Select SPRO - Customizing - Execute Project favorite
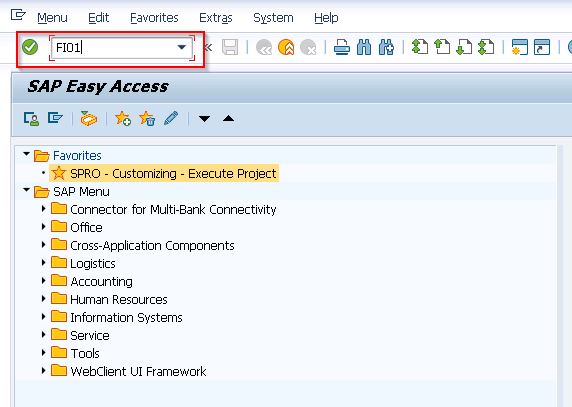The width and height of the screenshot is (572, 407). point(173,173)
